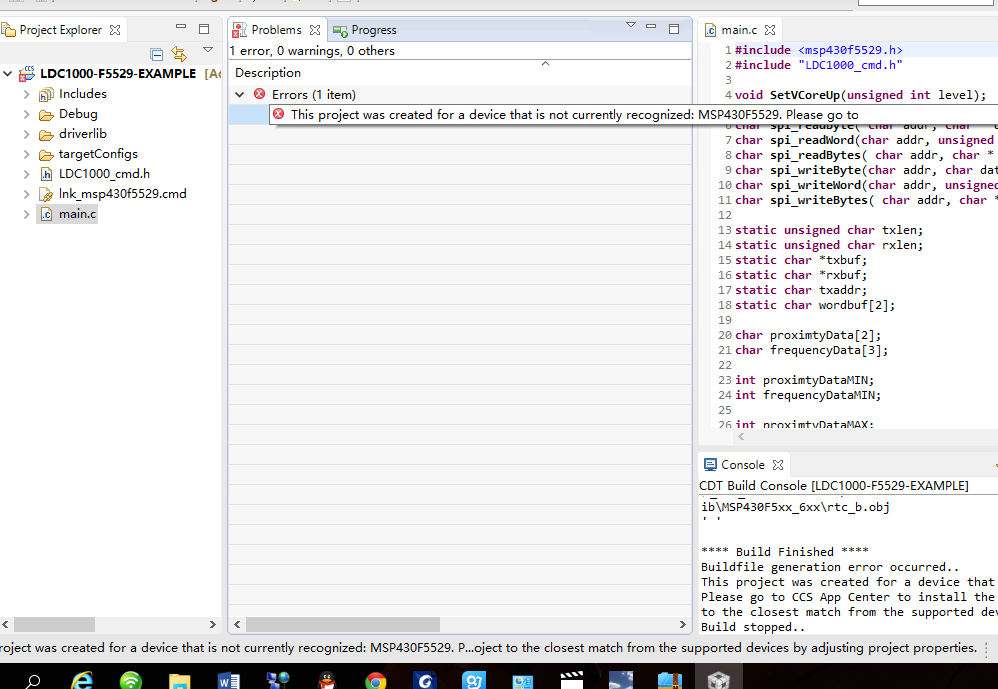Image resolution: width=998 pixels, height=689 pixels.
Task: Collapse all in Project Explorer toolbar
Action: click(157, 54)
